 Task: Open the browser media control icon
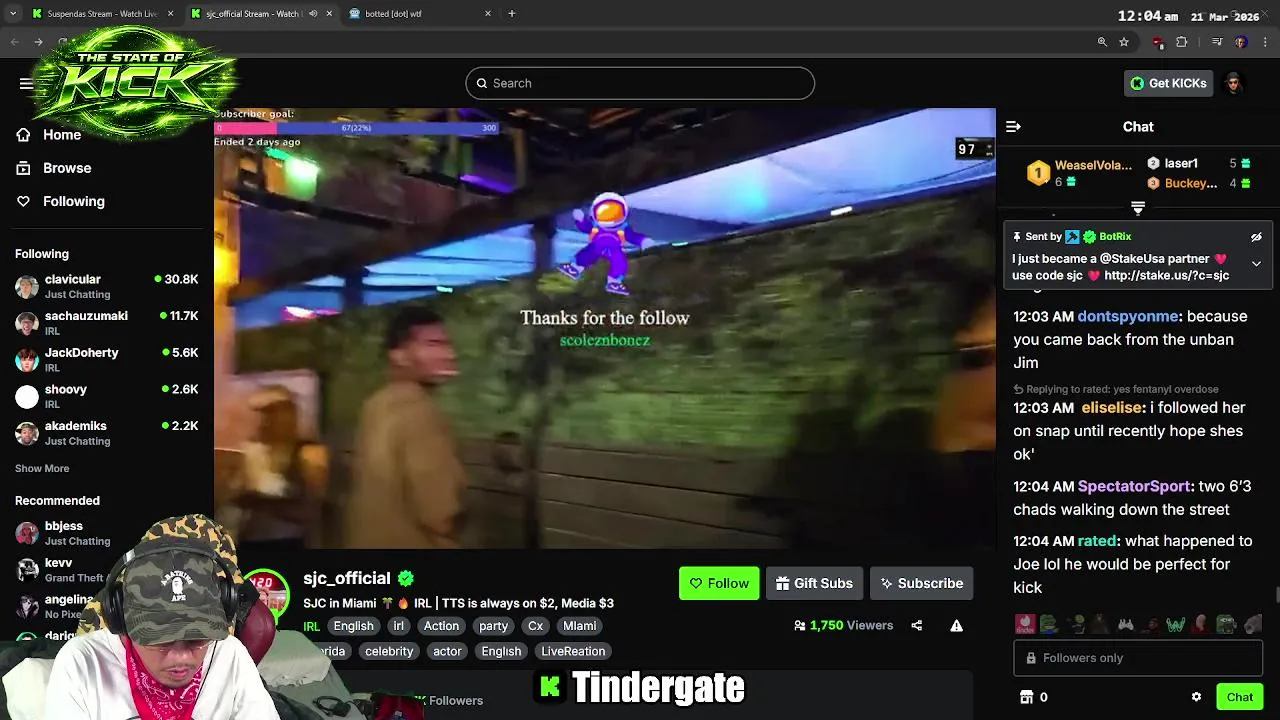click(x=1217, y=42)
